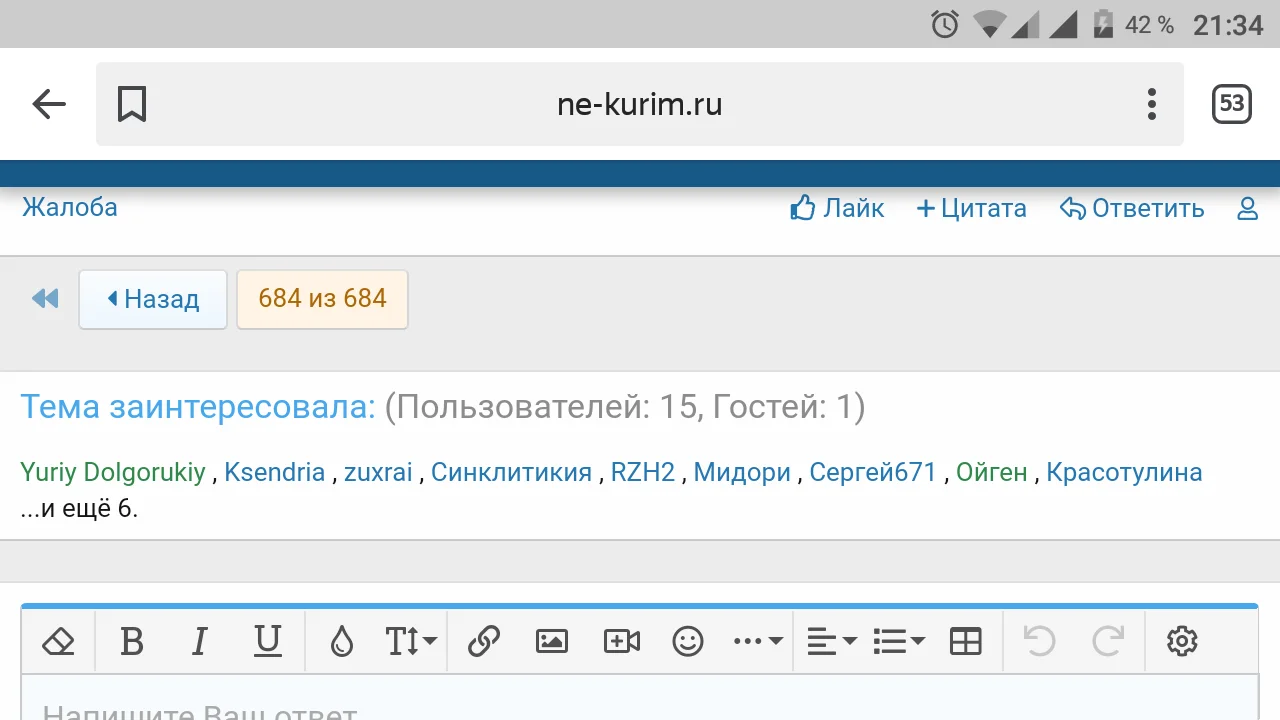Screen dimensions: 1280x720
Task: Toggle underline formatting
Action: 267,641
